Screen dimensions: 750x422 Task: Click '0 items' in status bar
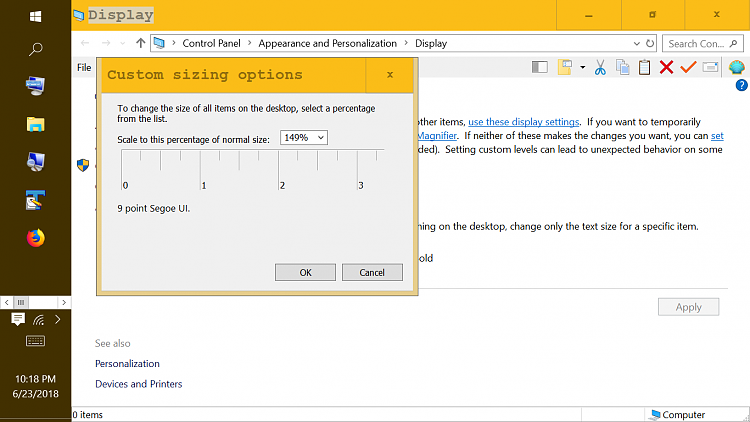click(x=88, y=415)
